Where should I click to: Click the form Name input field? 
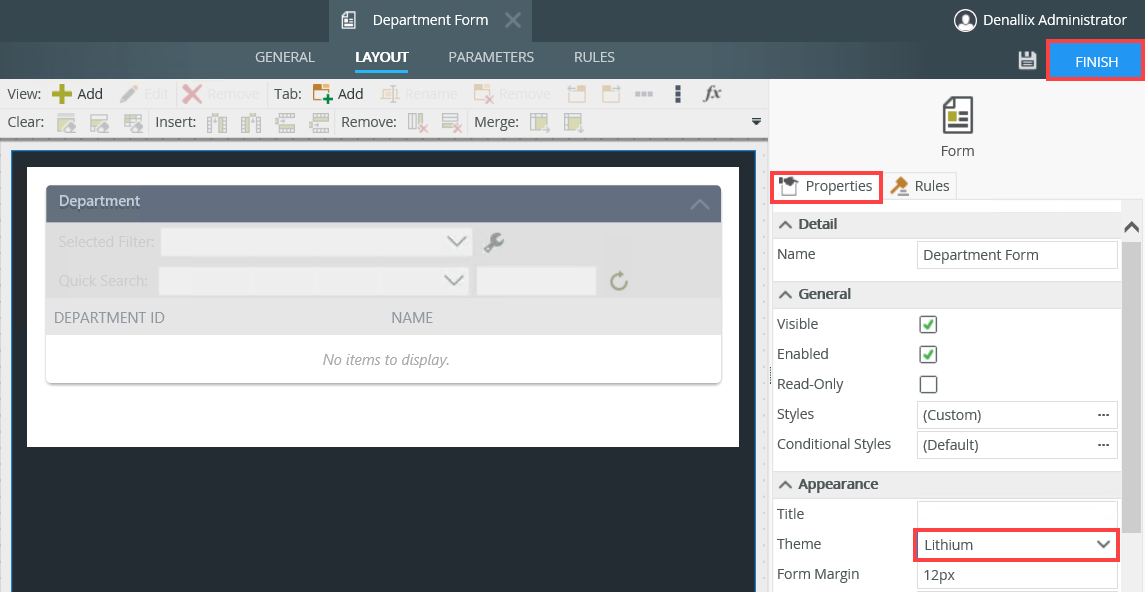(x=1016, y=255)
